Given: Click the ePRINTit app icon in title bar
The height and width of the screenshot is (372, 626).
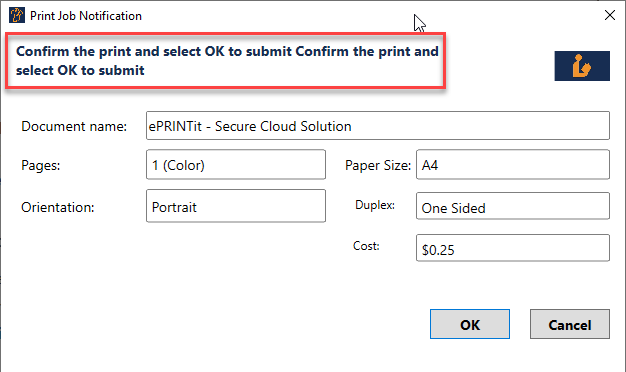Looking at the screenshot, I should point(17,16).
